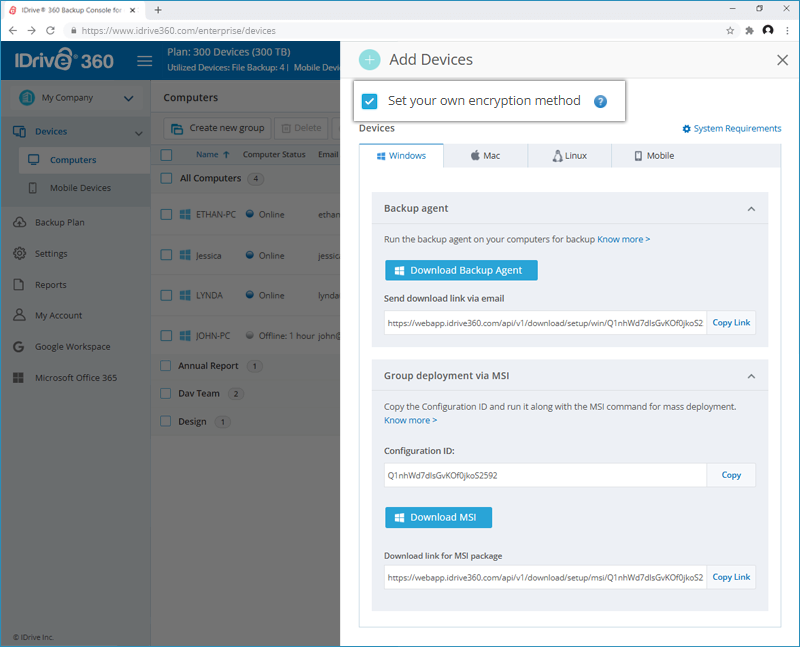Switch to the Mac tab
This screenshot has width=800, height=647.
pyautogui.click(x=486, y=156)
